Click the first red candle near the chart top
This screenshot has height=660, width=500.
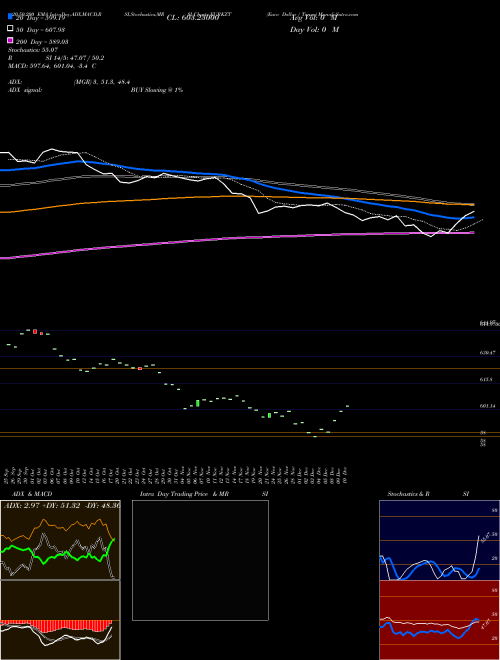point(35,331)
